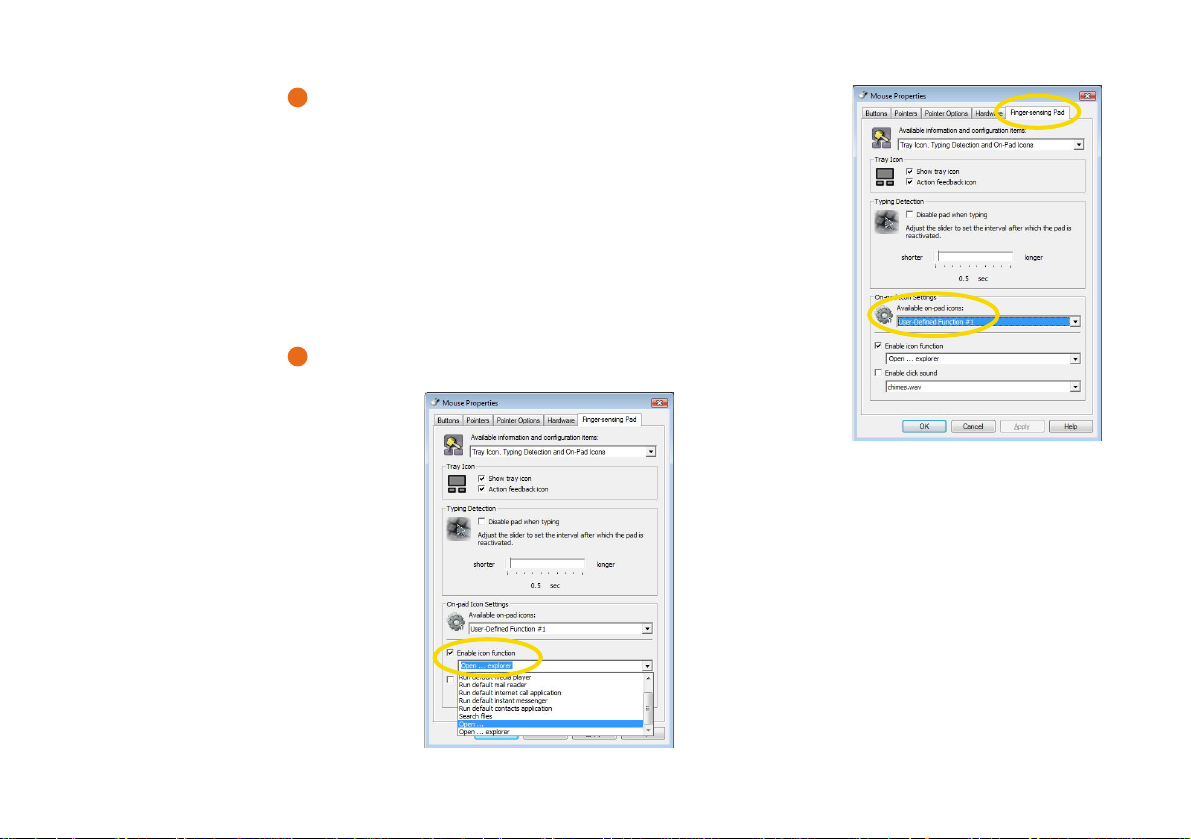Image resolution: width=1191 pixels, height=839 pixels.
Task: Click the dropdown list scrollbar thumb
Action: (648, 708)
